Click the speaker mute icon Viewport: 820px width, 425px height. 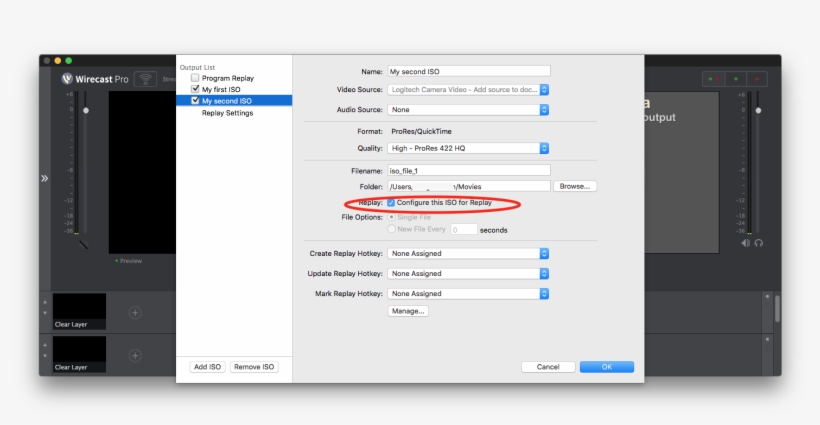(x=745, y=243)
